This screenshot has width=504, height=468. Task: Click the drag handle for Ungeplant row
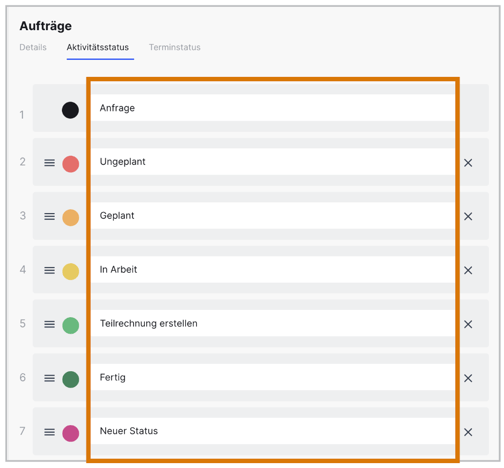pos(49,163)
